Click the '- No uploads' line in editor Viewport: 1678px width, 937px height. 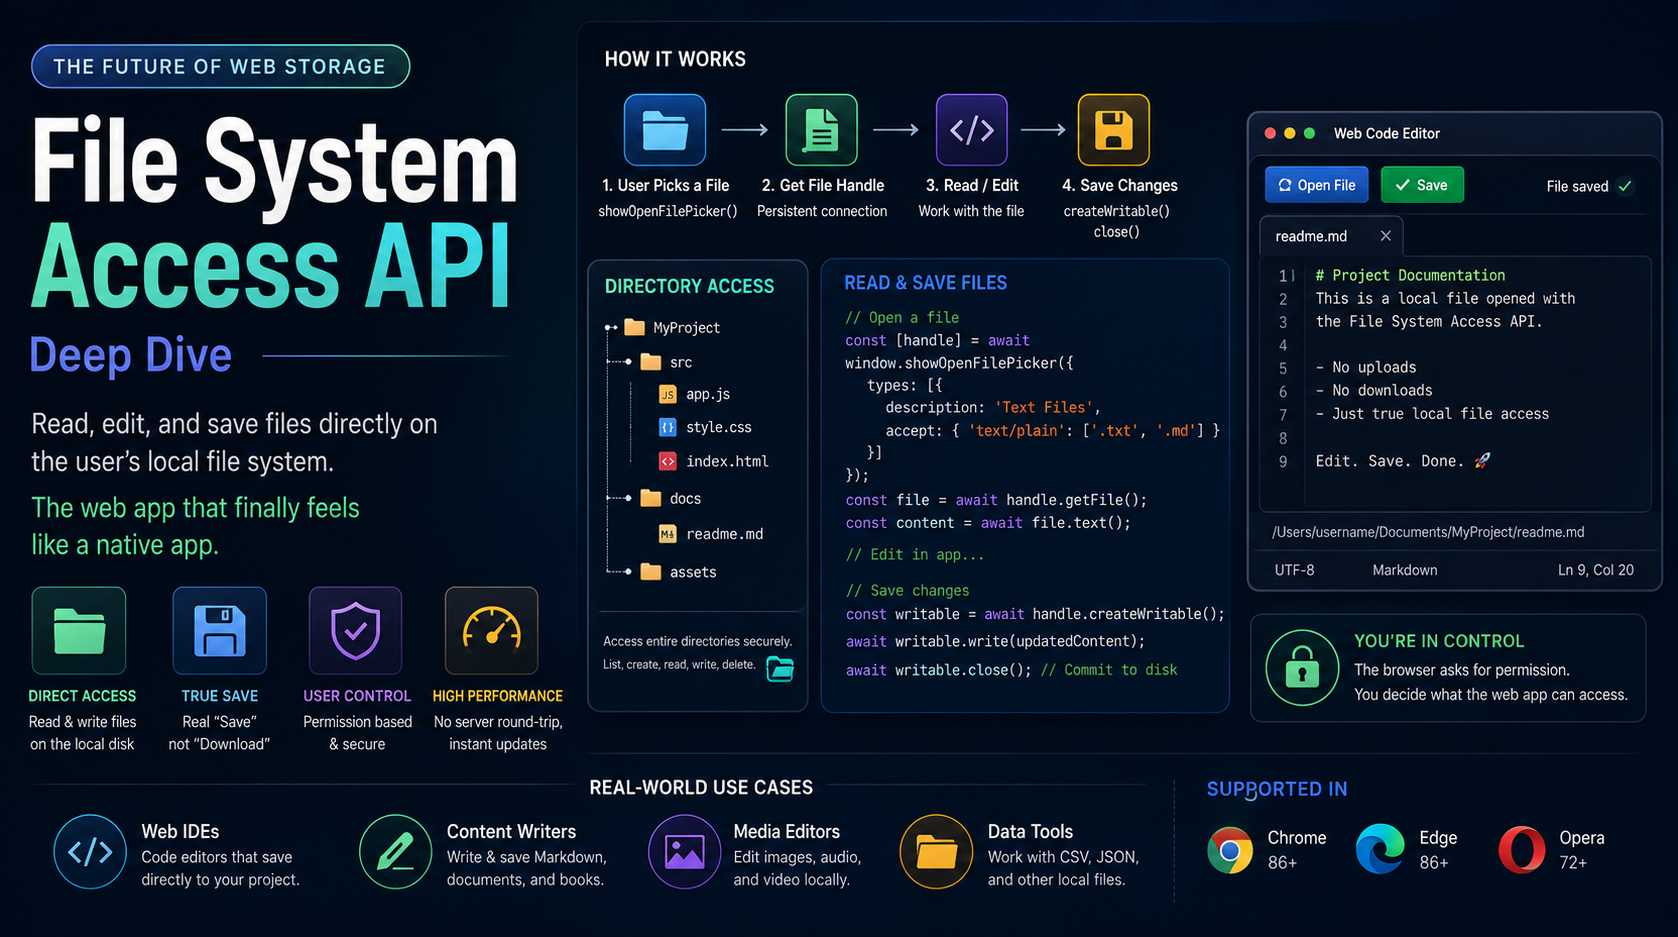(1366, 367)
